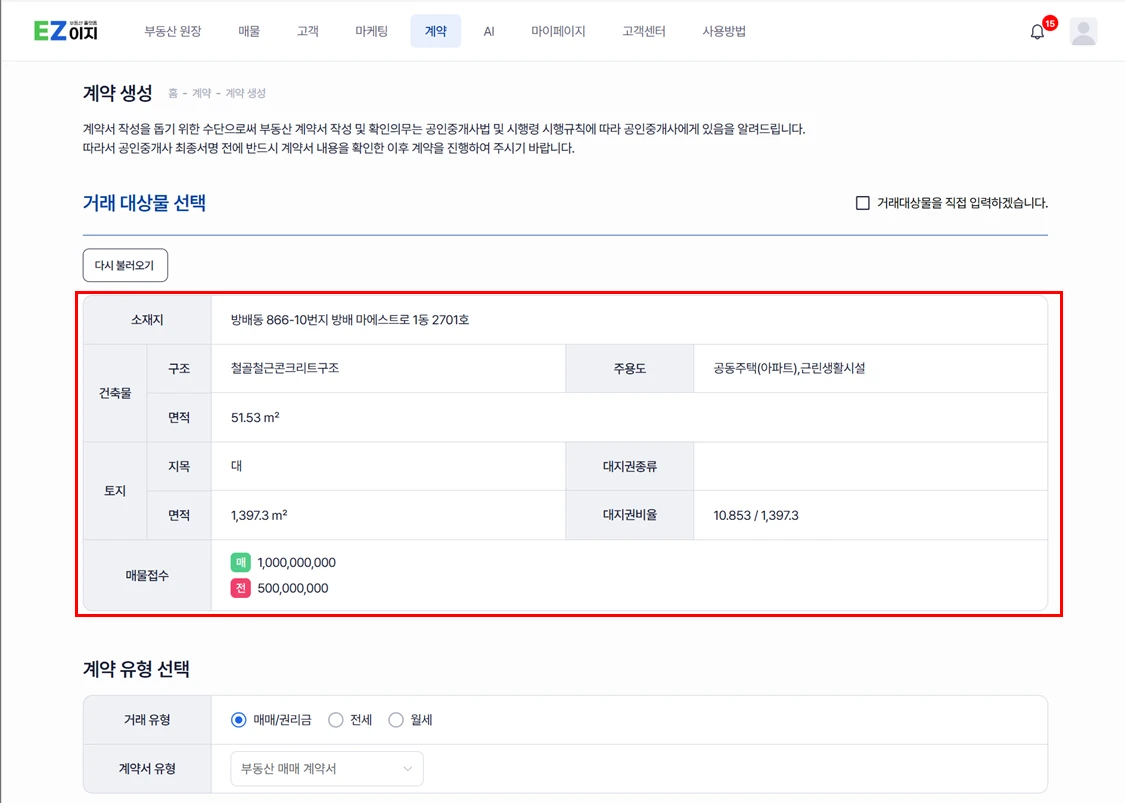Click the 홈 breadcrumb link

173,93
